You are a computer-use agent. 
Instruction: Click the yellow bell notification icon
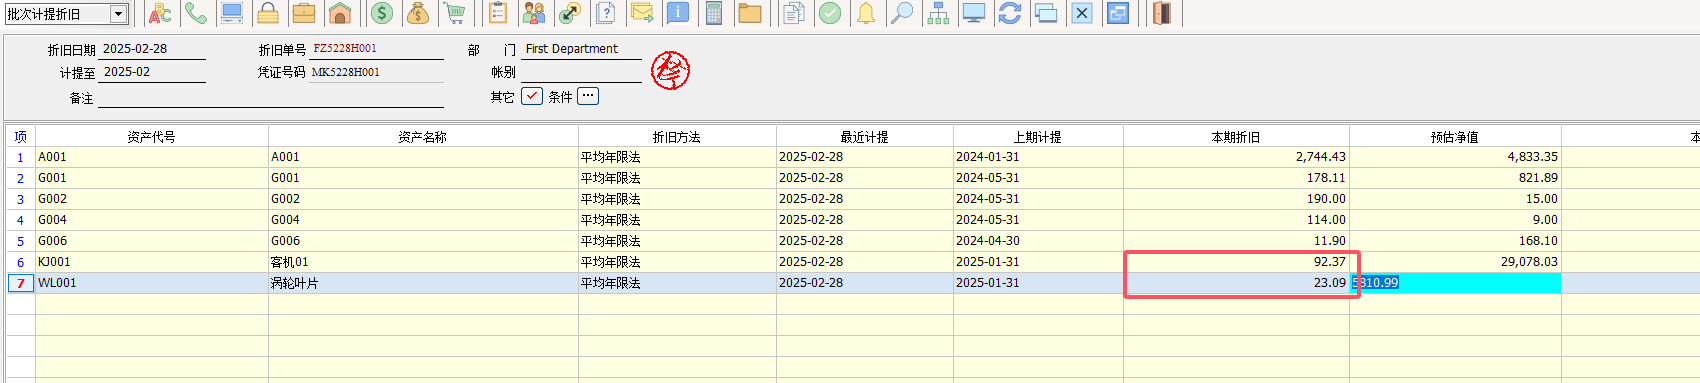point(866,13)
